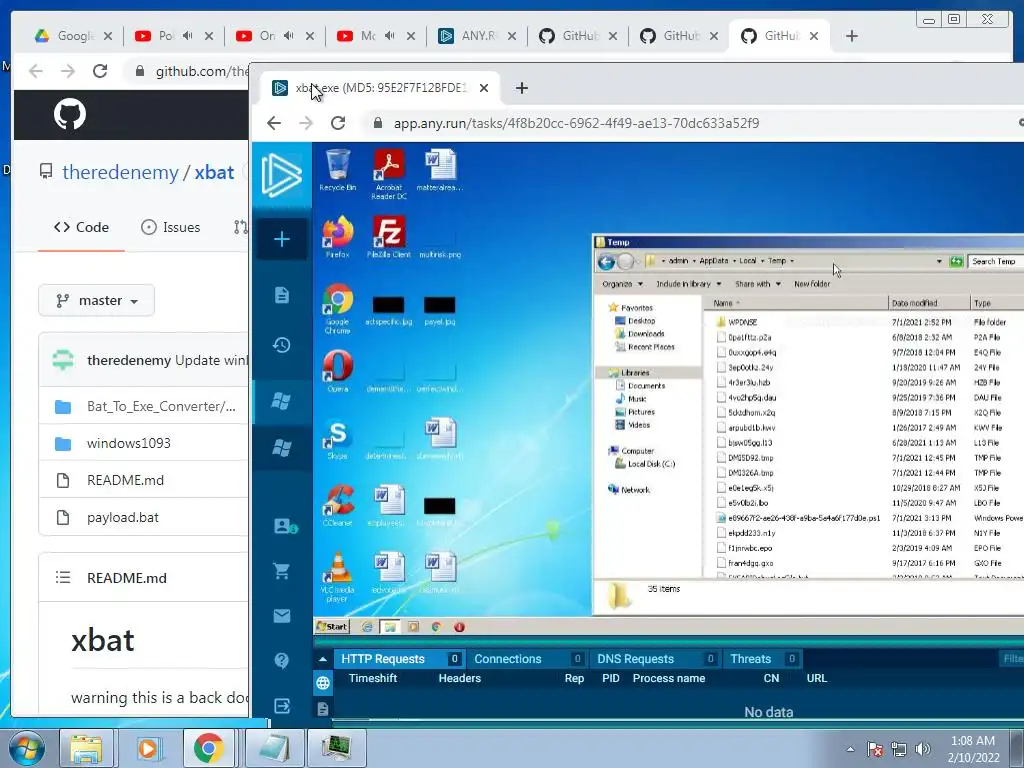This screenshot has width=1024, height=768.
Task: Open the Bat_To_Exe_Converter folder on GitHub
Action: [x=161, y=406]
